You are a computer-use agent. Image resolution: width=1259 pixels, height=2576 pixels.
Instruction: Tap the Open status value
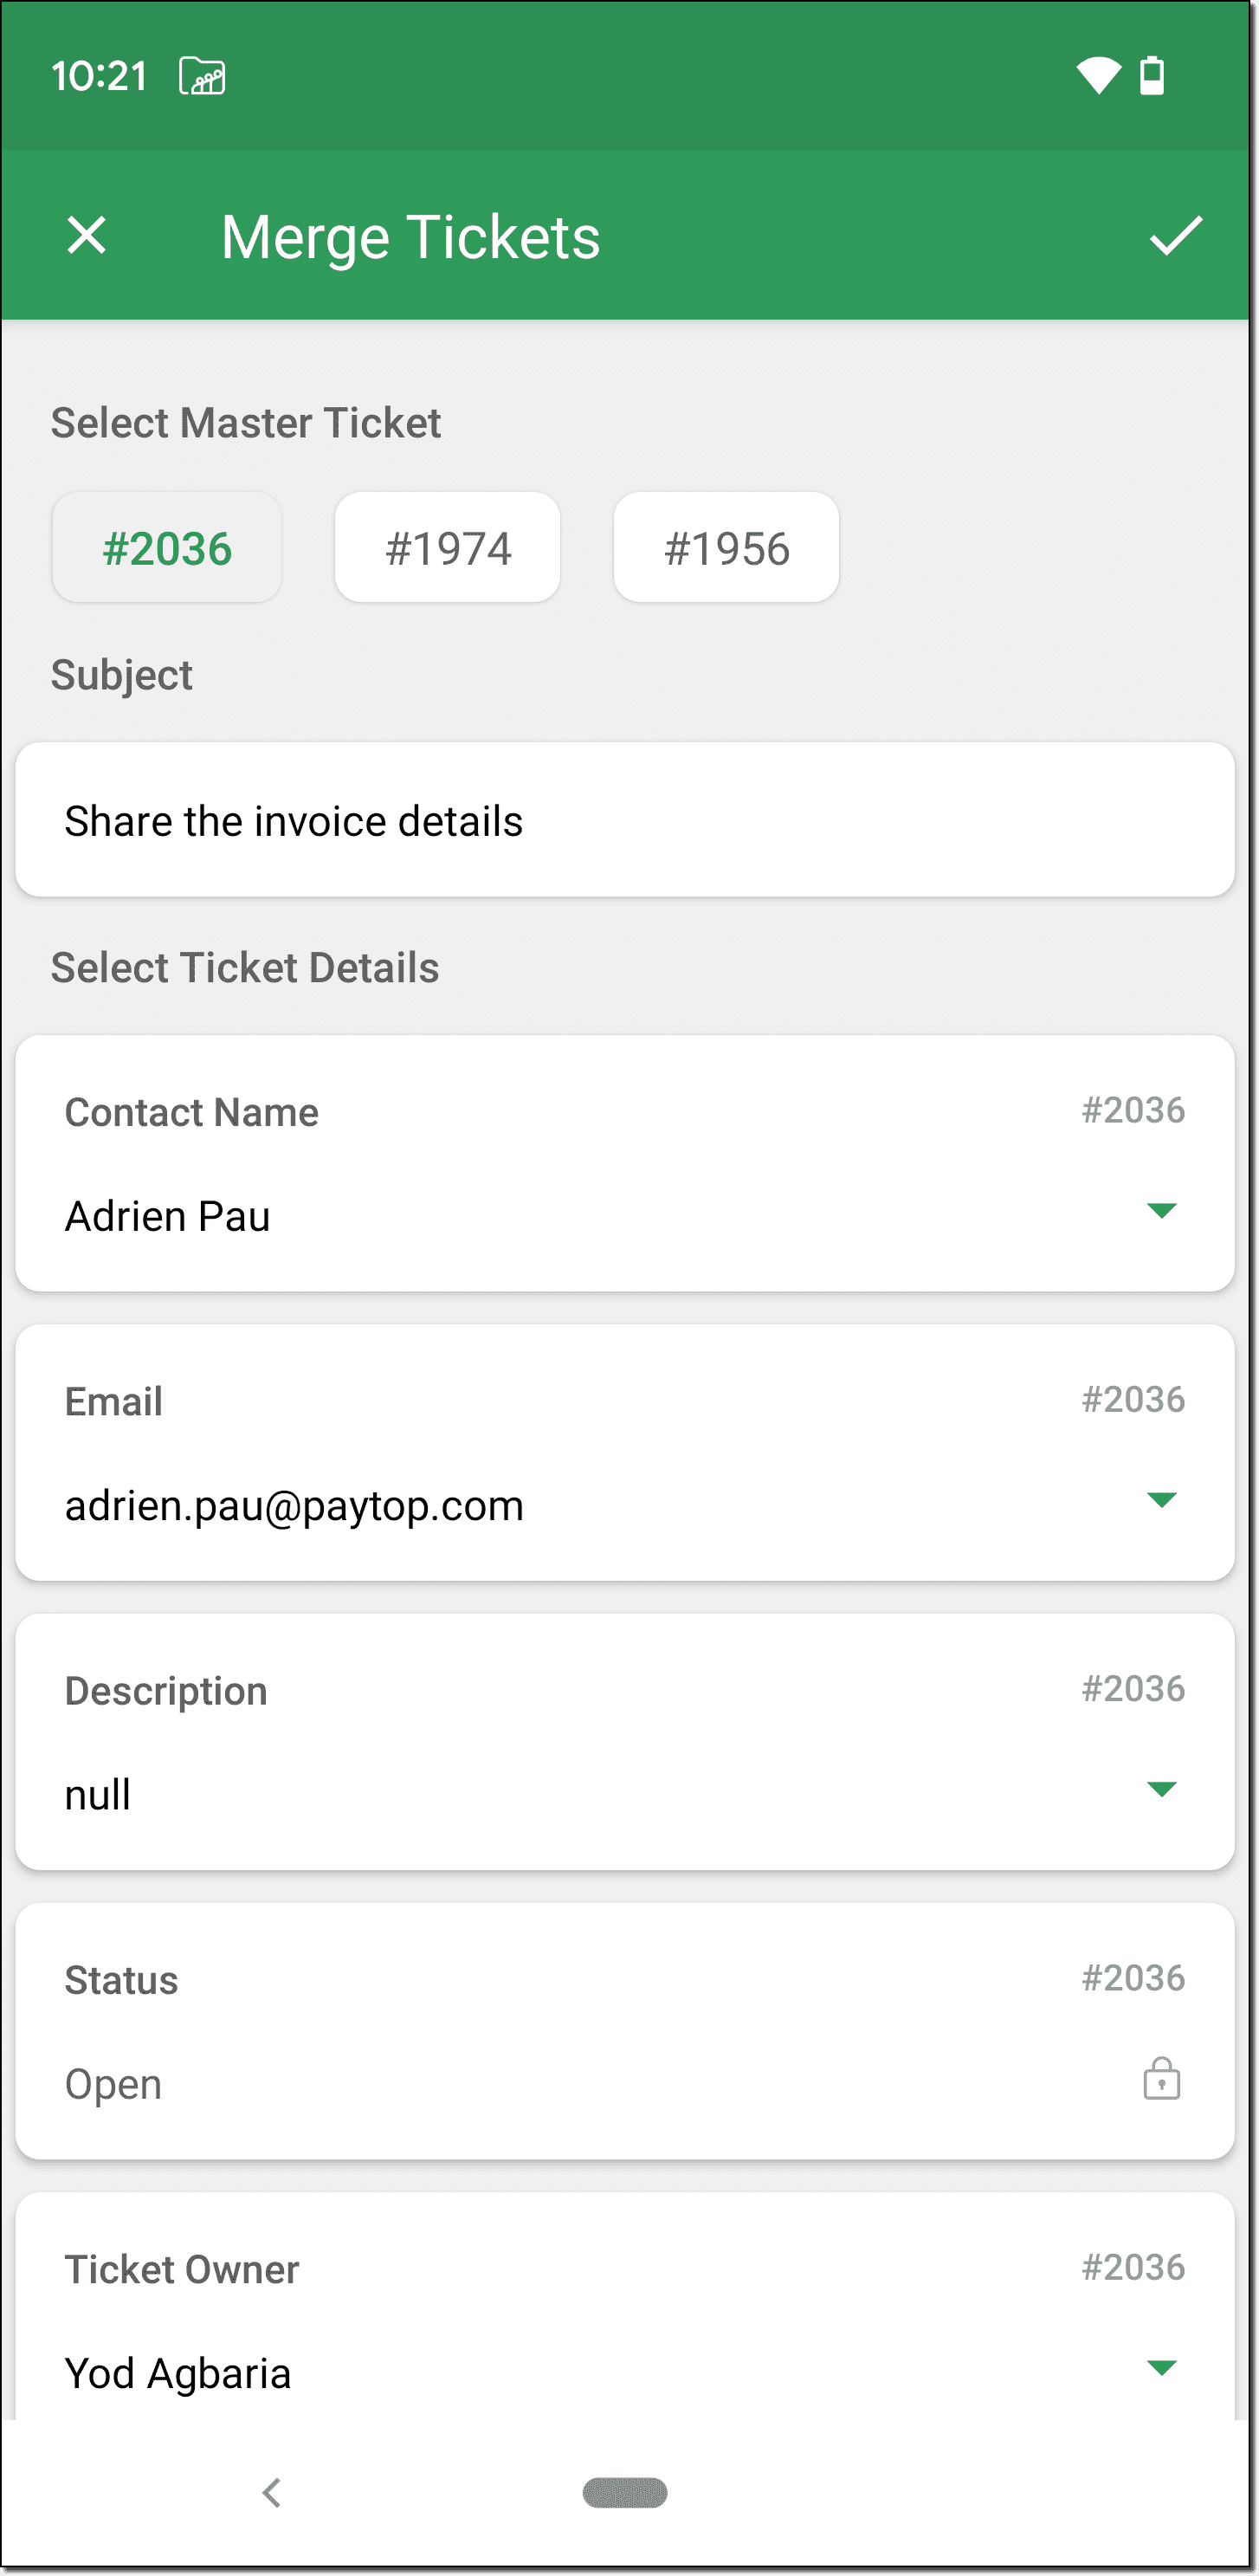(x=113, y=2084)
